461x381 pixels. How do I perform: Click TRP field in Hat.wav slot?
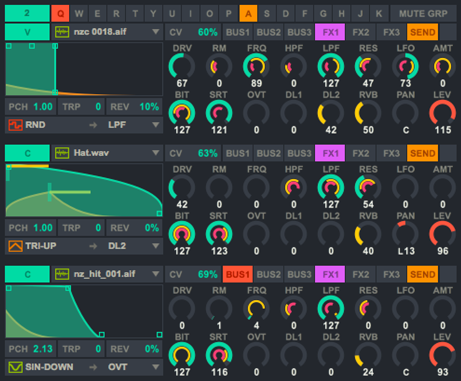[82, 228]
